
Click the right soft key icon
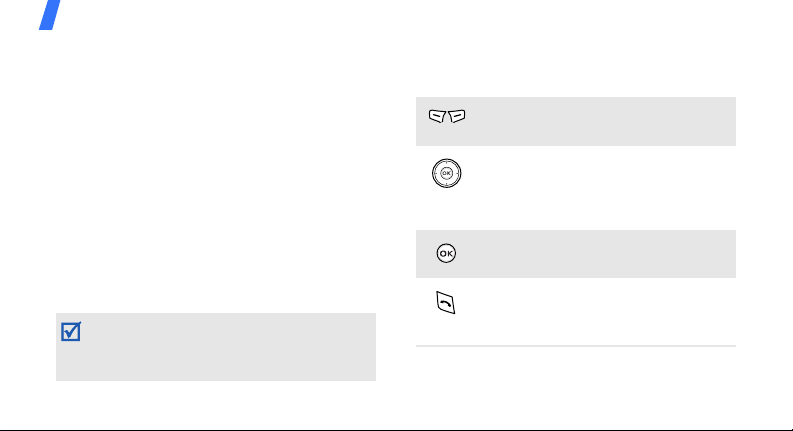(457, 116)
